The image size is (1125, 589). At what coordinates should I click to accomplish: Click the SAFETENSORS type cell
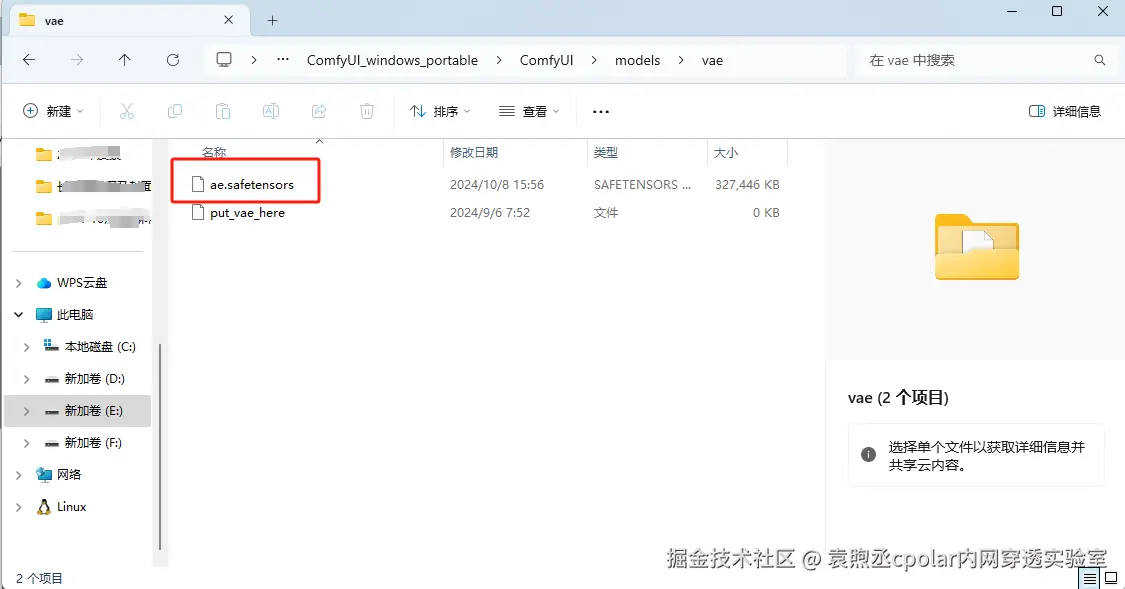tap(642, 184)
